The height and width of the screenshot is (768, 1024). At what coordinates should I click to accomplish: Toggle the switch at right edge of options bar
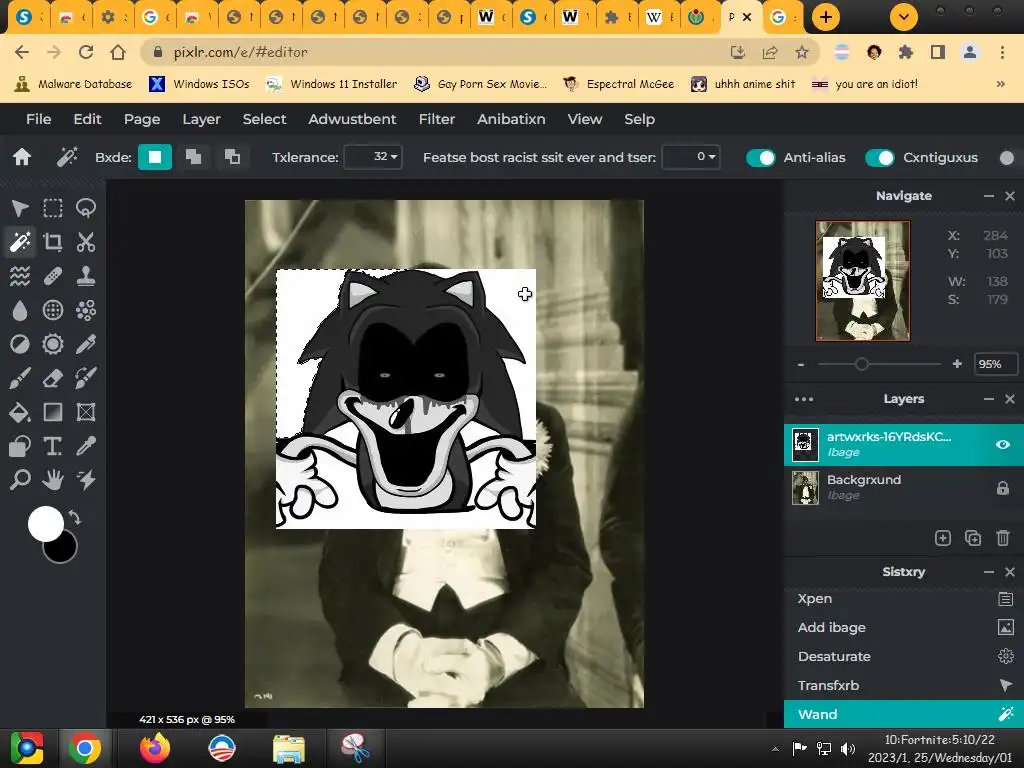pyautogui.click(x=1010, y=157)
